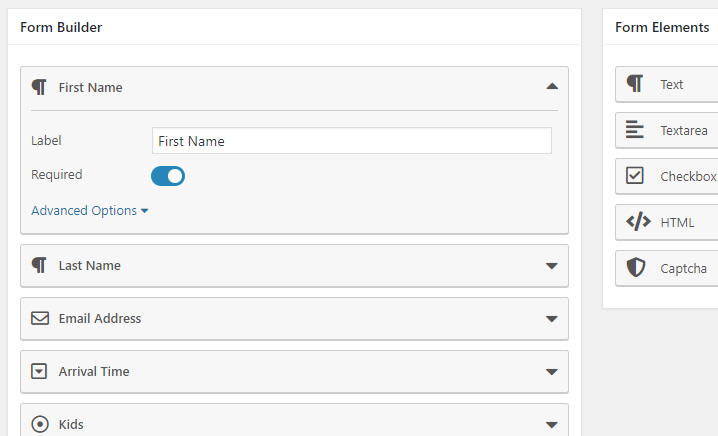The width and height of the screenshot is (718, 436).
Task: Click the dropdown-box icon for Arrival Time
Action: pos(40,371)
